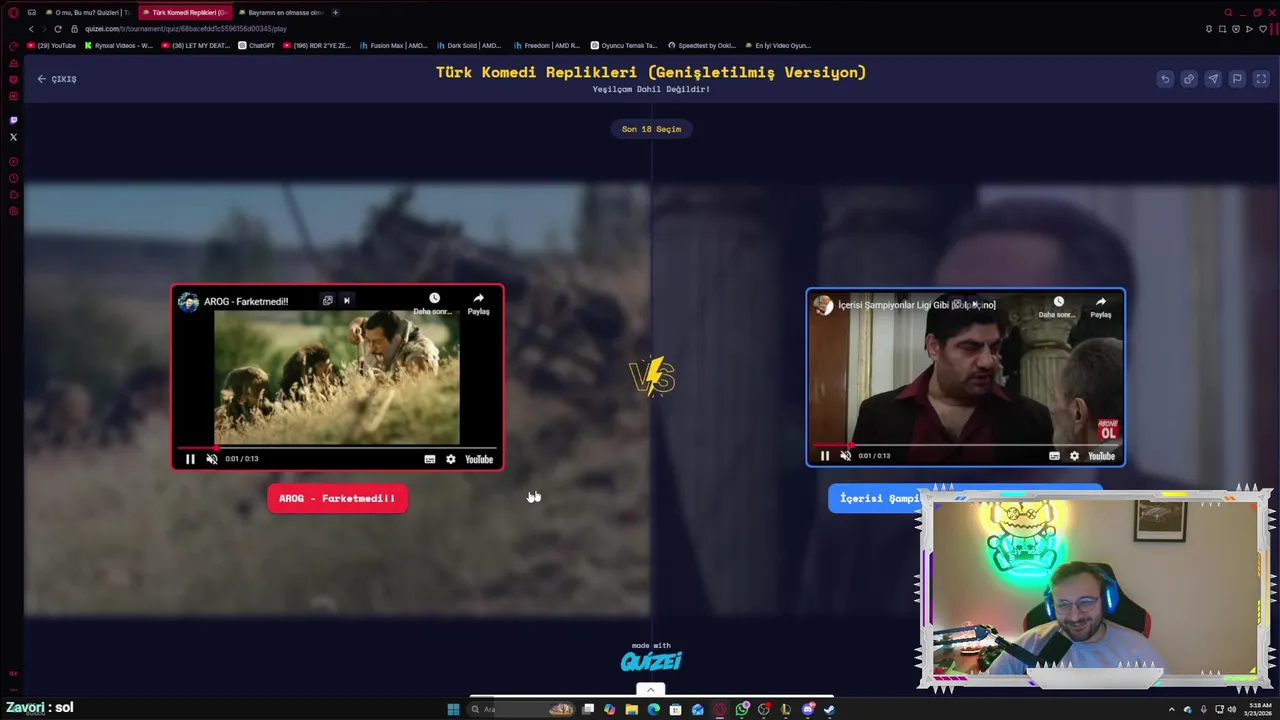
Task: Open Discord from the taskbar
Action: click(808, 709)
